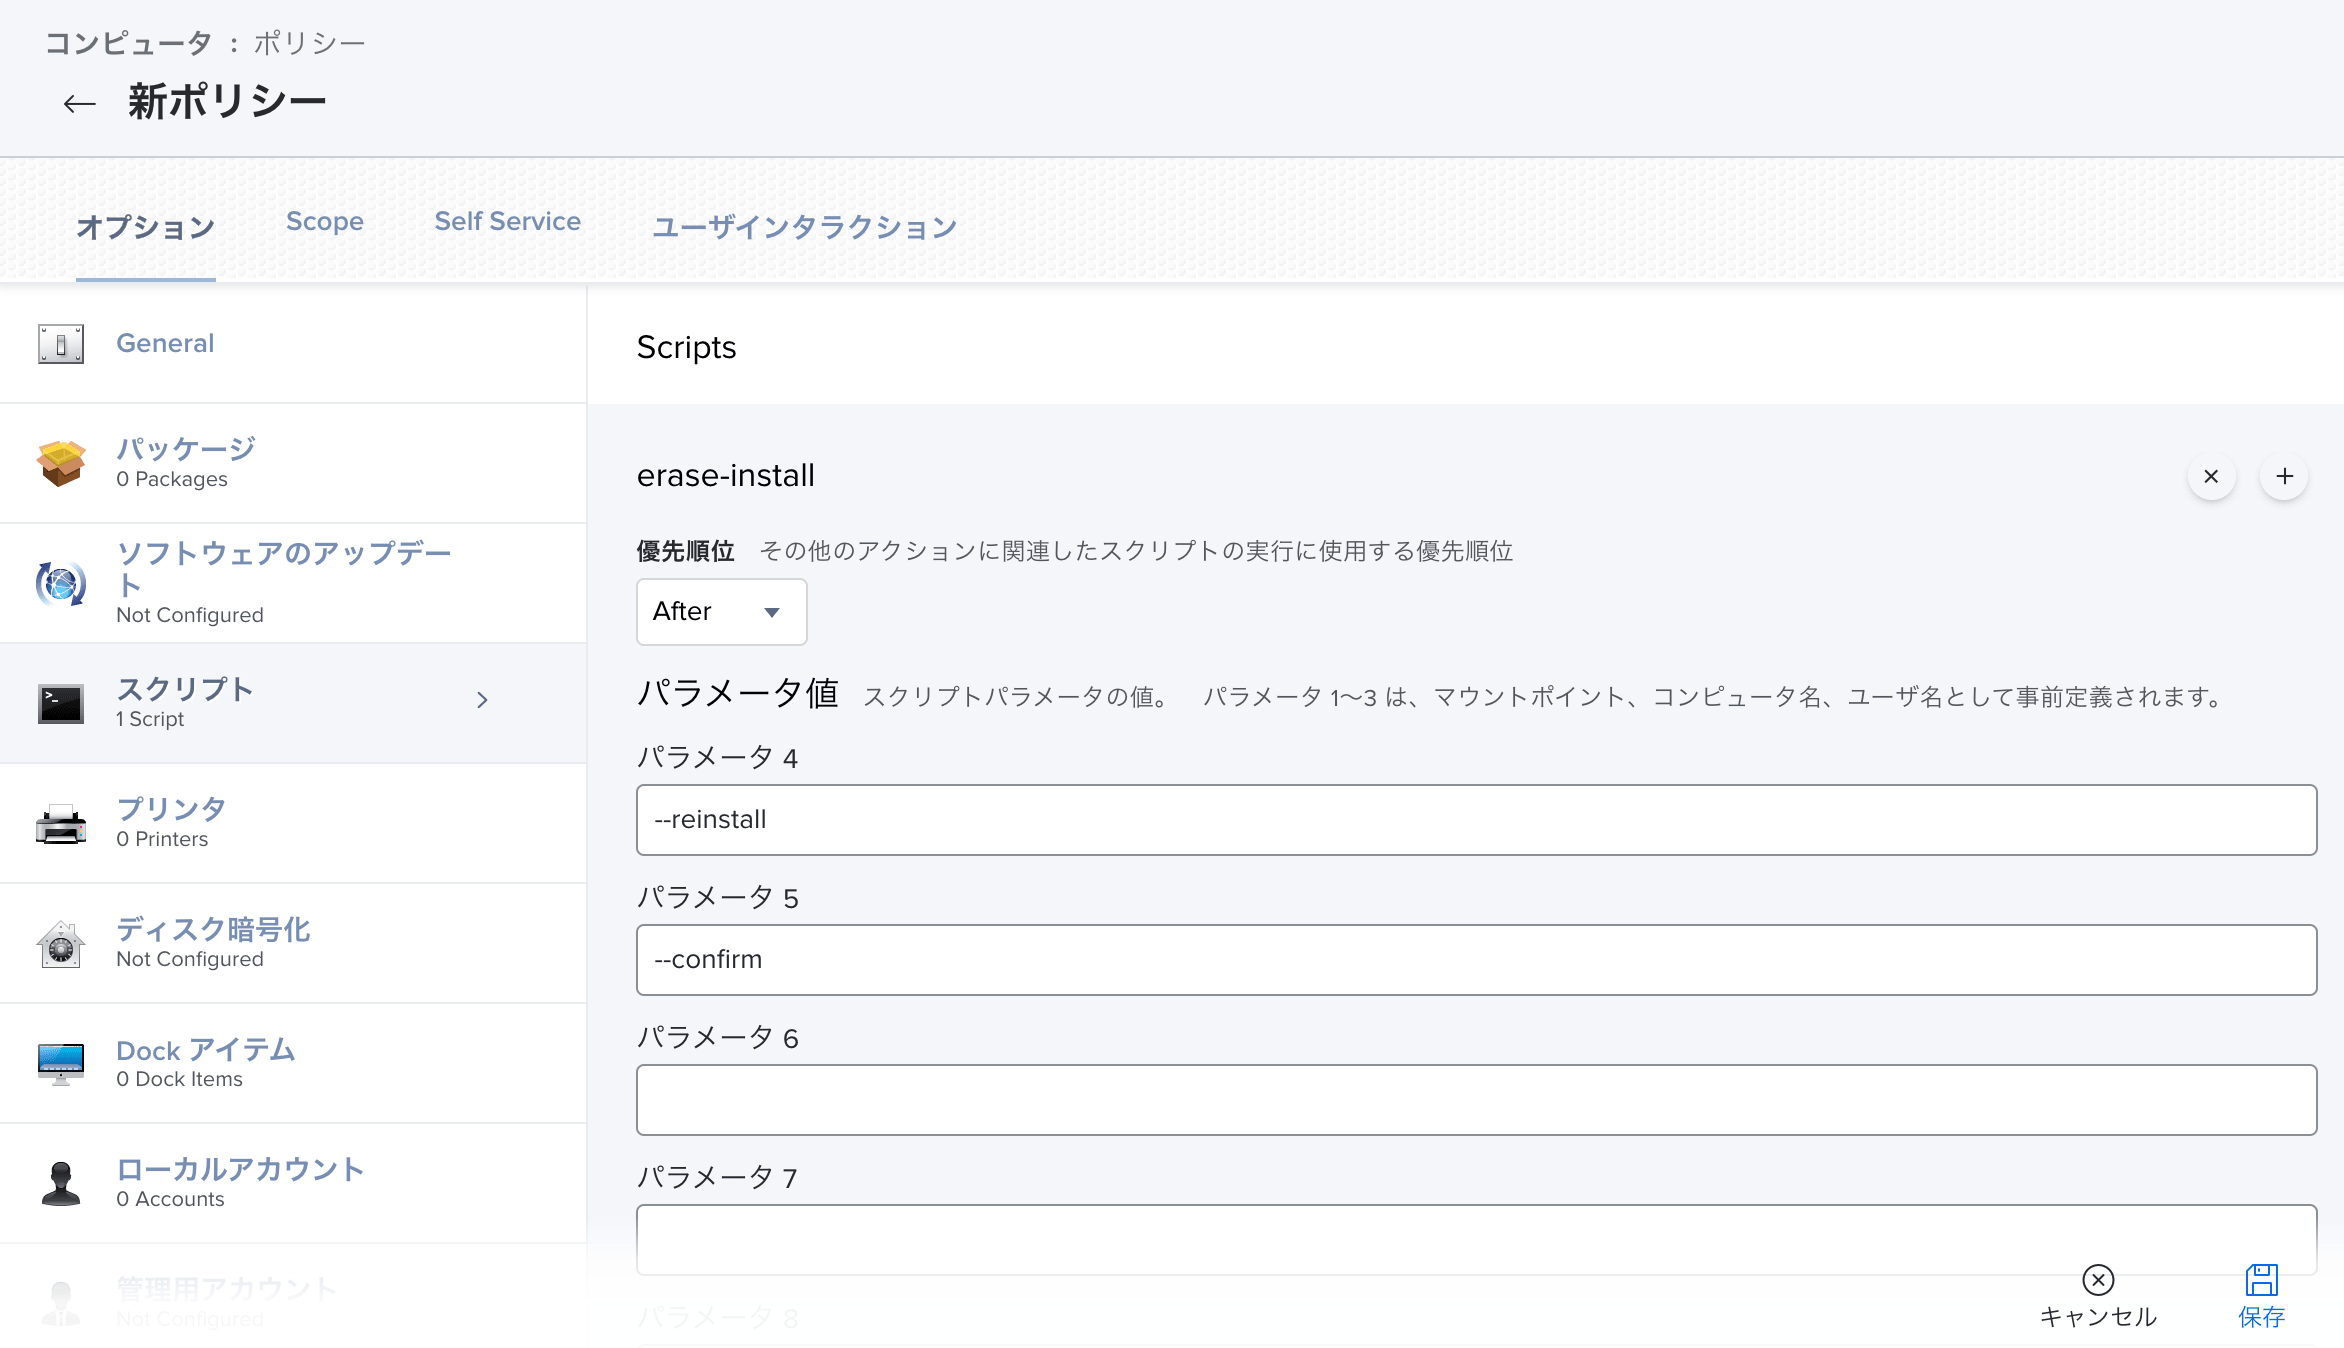Switch to the オプション tab
Viewport: 2344px width, 1348px height.
(x=146, y=226)
